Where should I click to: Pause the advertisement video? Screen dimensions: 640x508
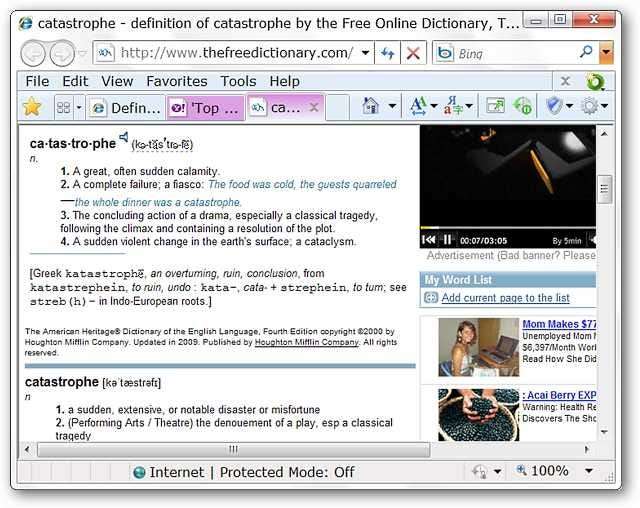[447, 240]
